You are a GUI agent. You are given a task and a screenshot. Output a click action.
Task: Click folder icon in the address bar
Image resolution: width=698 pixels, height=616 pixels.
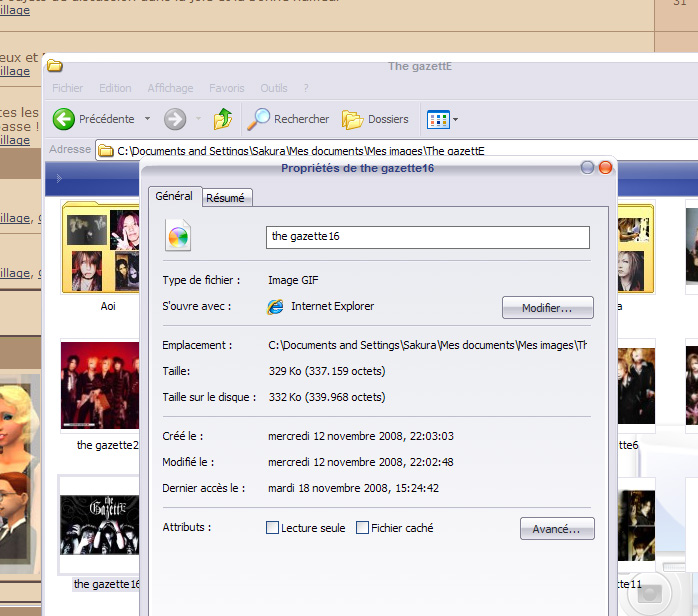(x=106, y=150)
